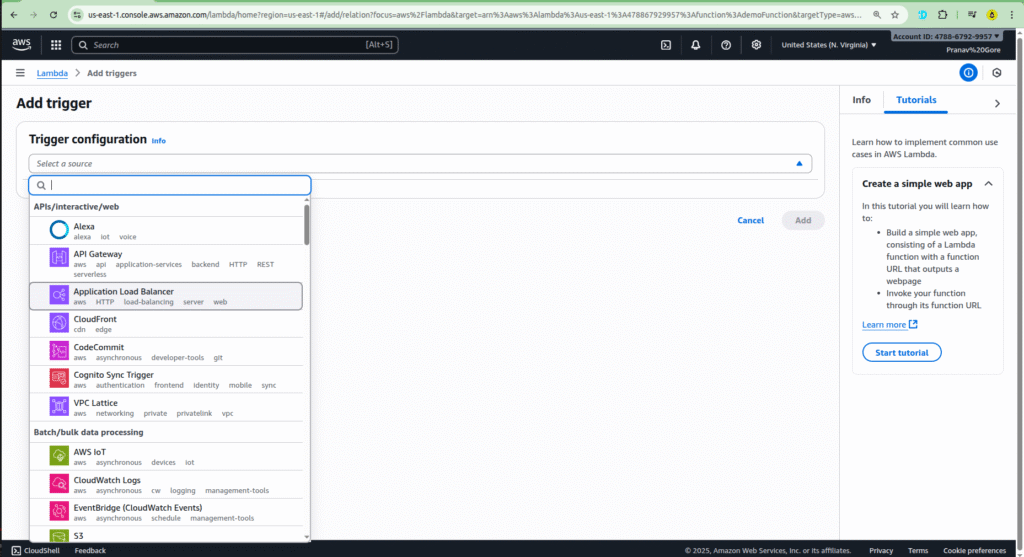Focus the trigger source search field

(x=170, y=185)
